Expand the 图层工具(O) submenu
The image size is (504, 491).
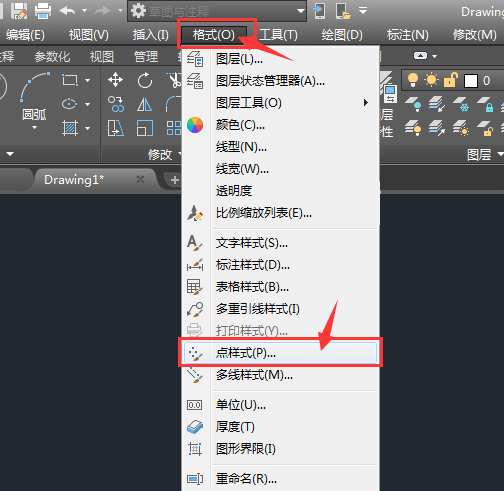[x=280, y=103]
